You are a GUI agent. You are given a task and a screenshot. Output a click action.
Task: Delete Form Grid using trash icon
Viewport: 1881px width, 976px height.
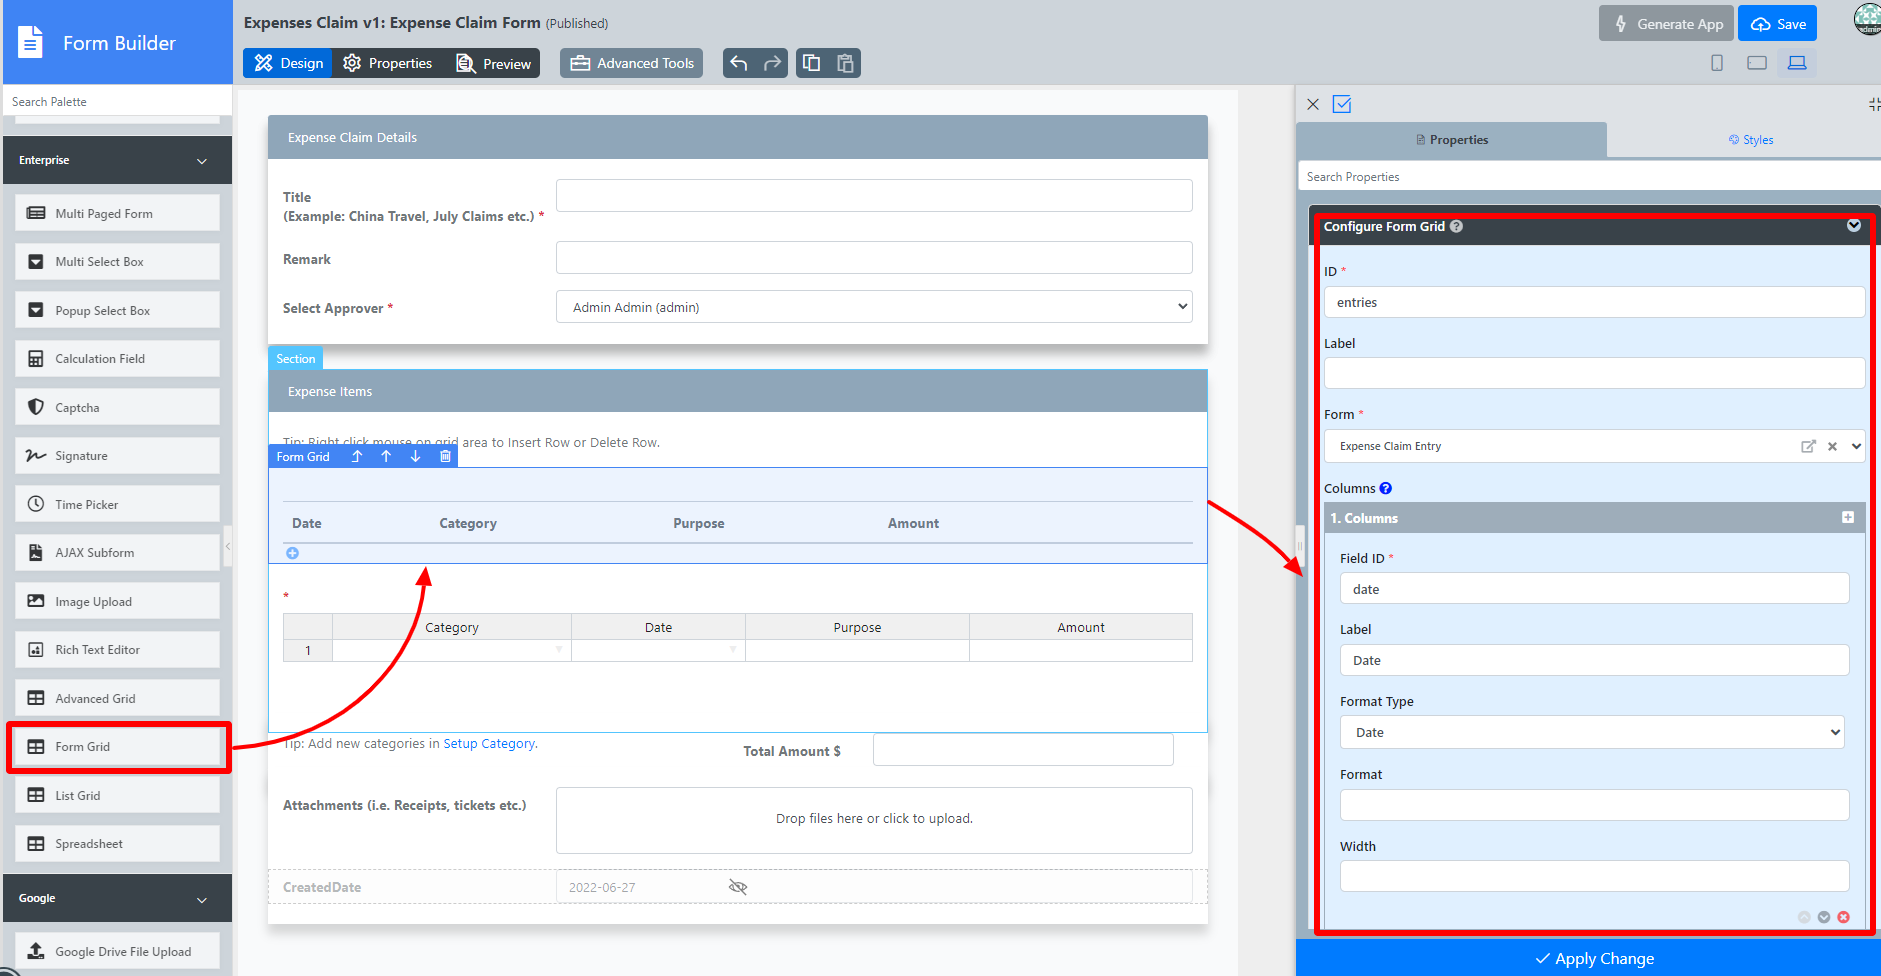(445, 456)
